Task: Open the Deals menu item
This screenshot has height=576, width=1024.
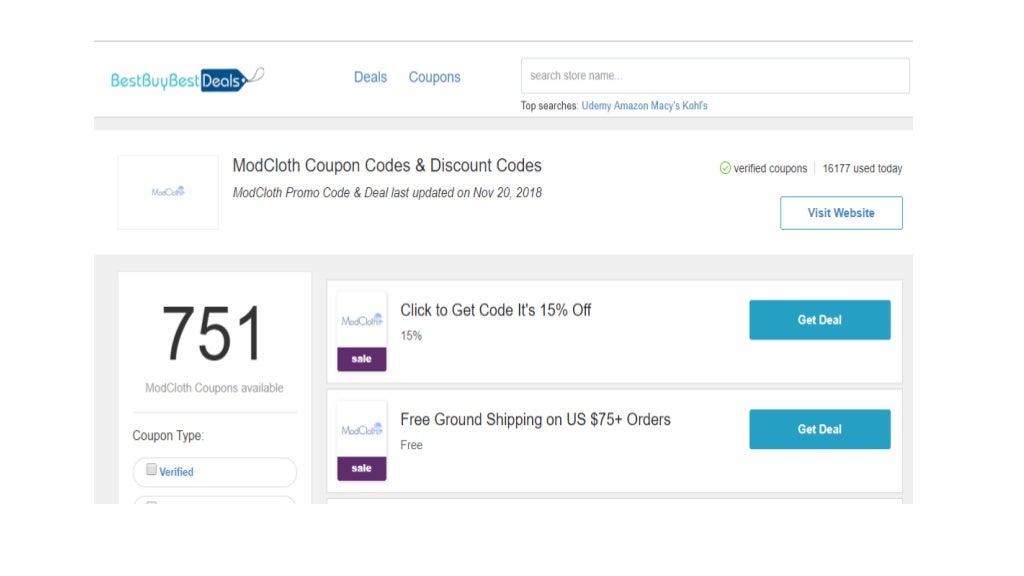Action: coord(370,77)
